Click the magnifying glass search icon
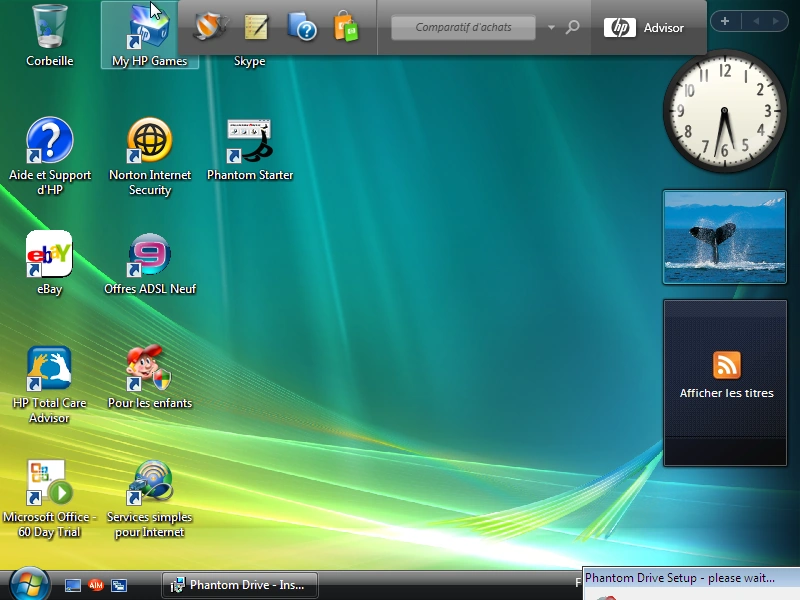The height and width of the screenshot is (600, 800). pos(572,27)
